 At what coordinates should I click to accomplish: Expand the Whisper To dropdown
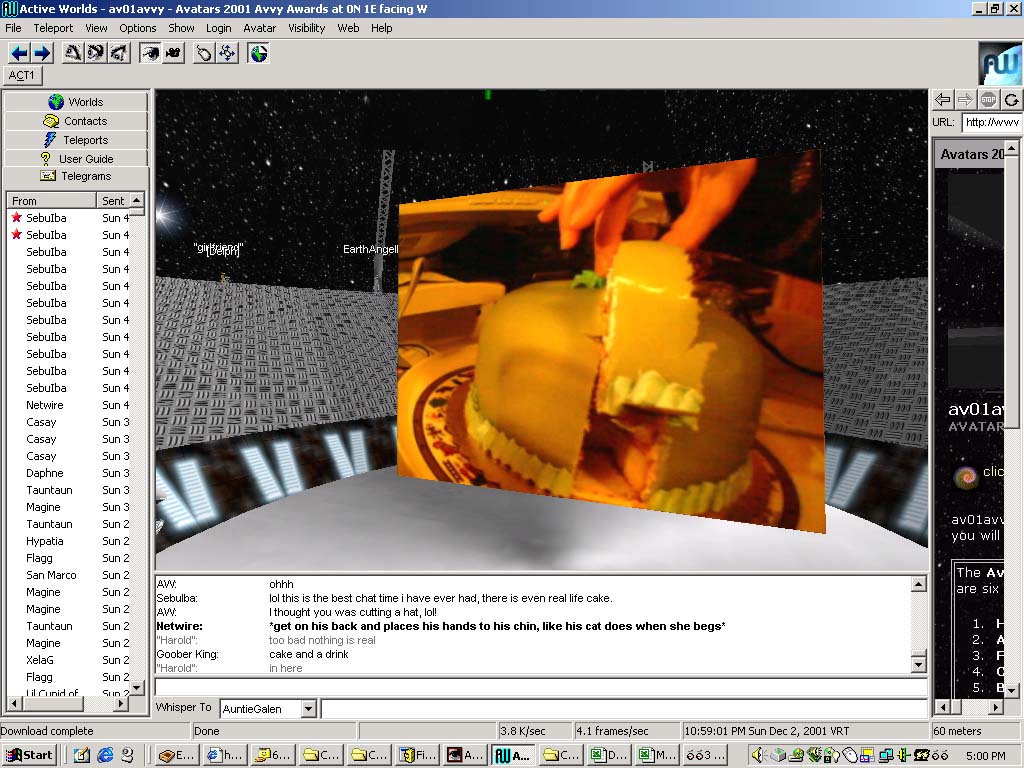pos(308,709)
